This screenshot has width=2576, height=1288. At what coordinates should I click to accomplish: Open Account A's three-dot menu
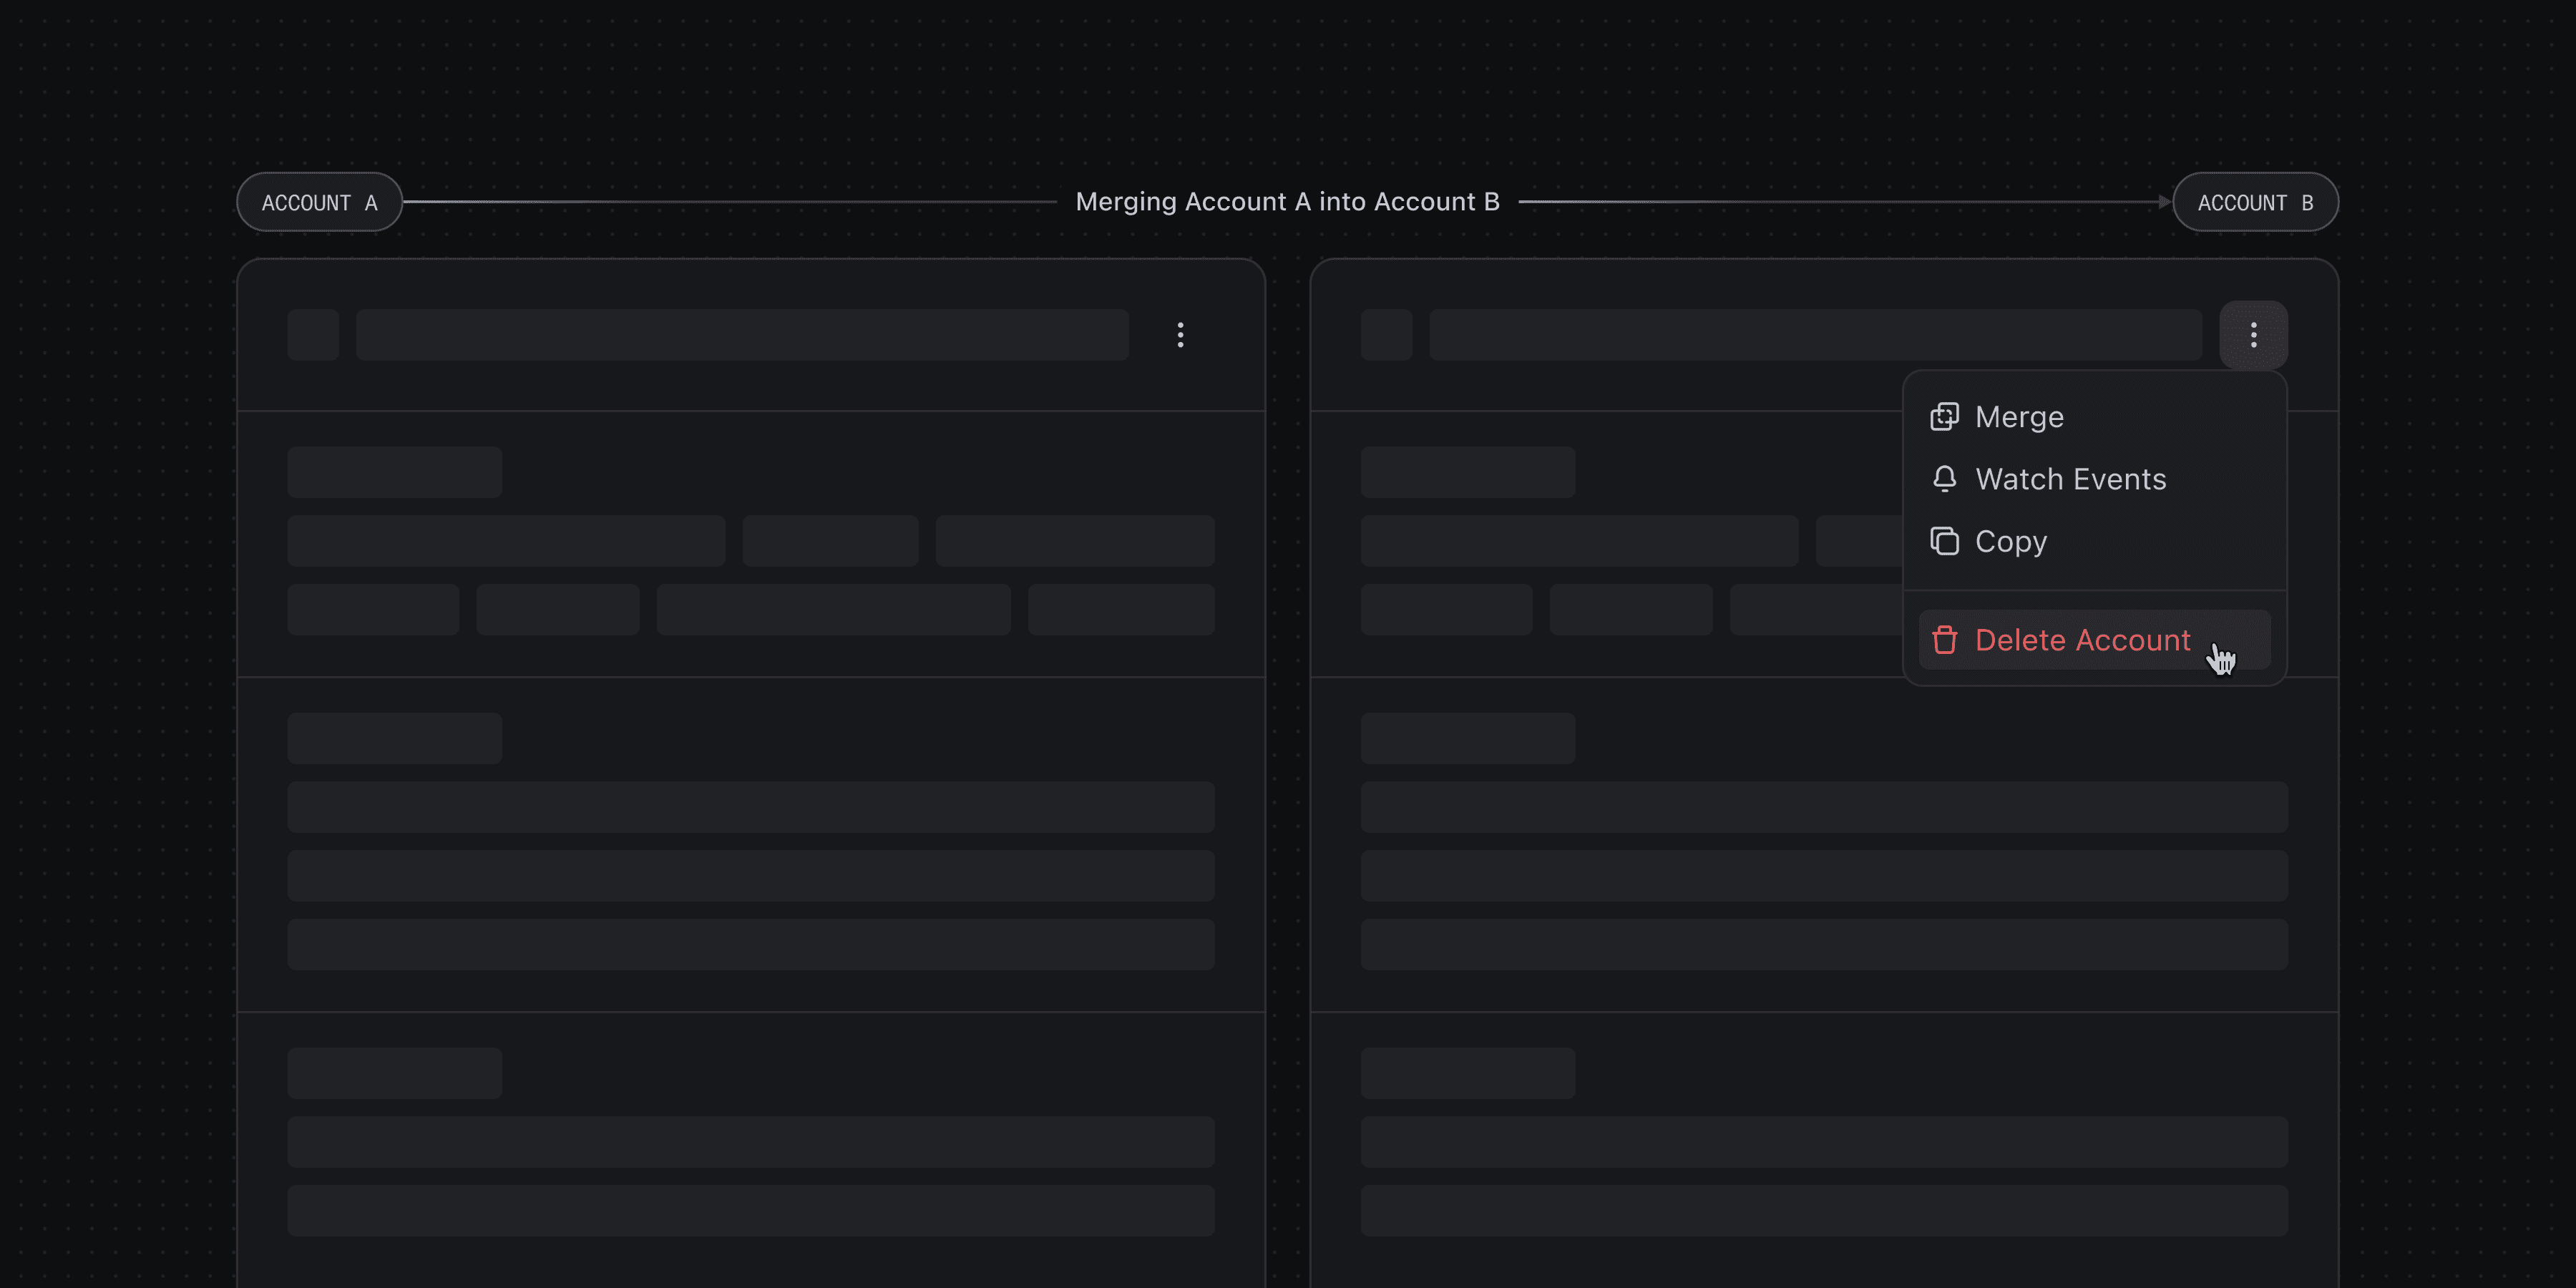pos(1180,335)
